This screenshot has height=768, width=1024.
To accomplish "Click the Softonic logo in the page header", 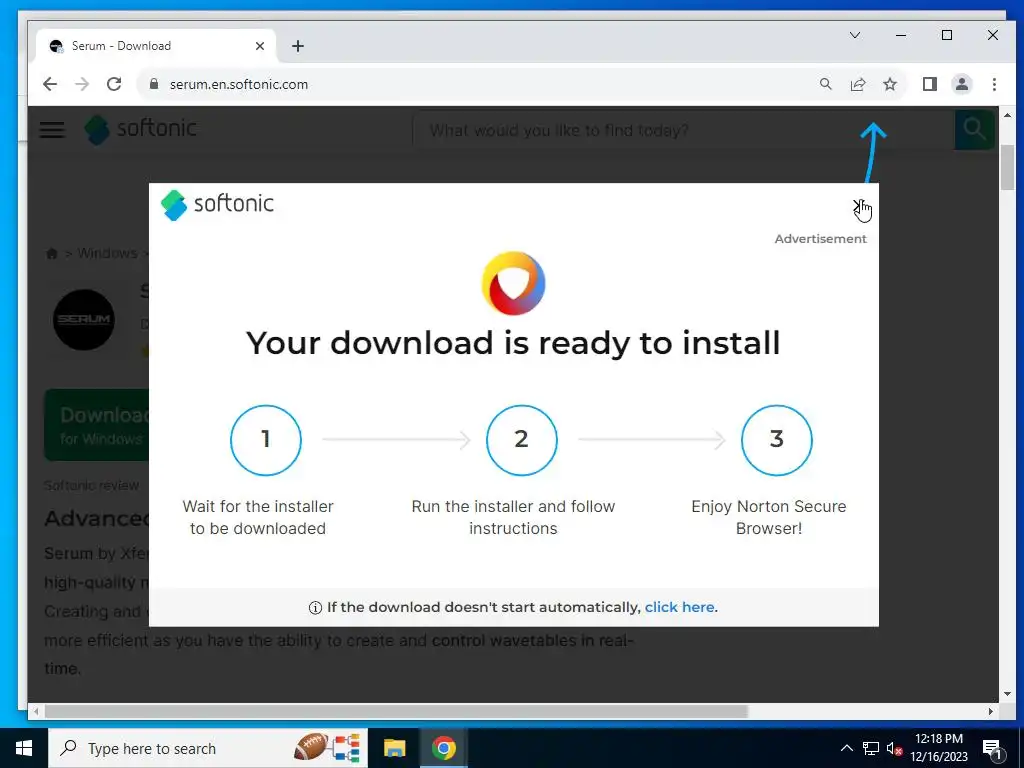I will (140, 129).
